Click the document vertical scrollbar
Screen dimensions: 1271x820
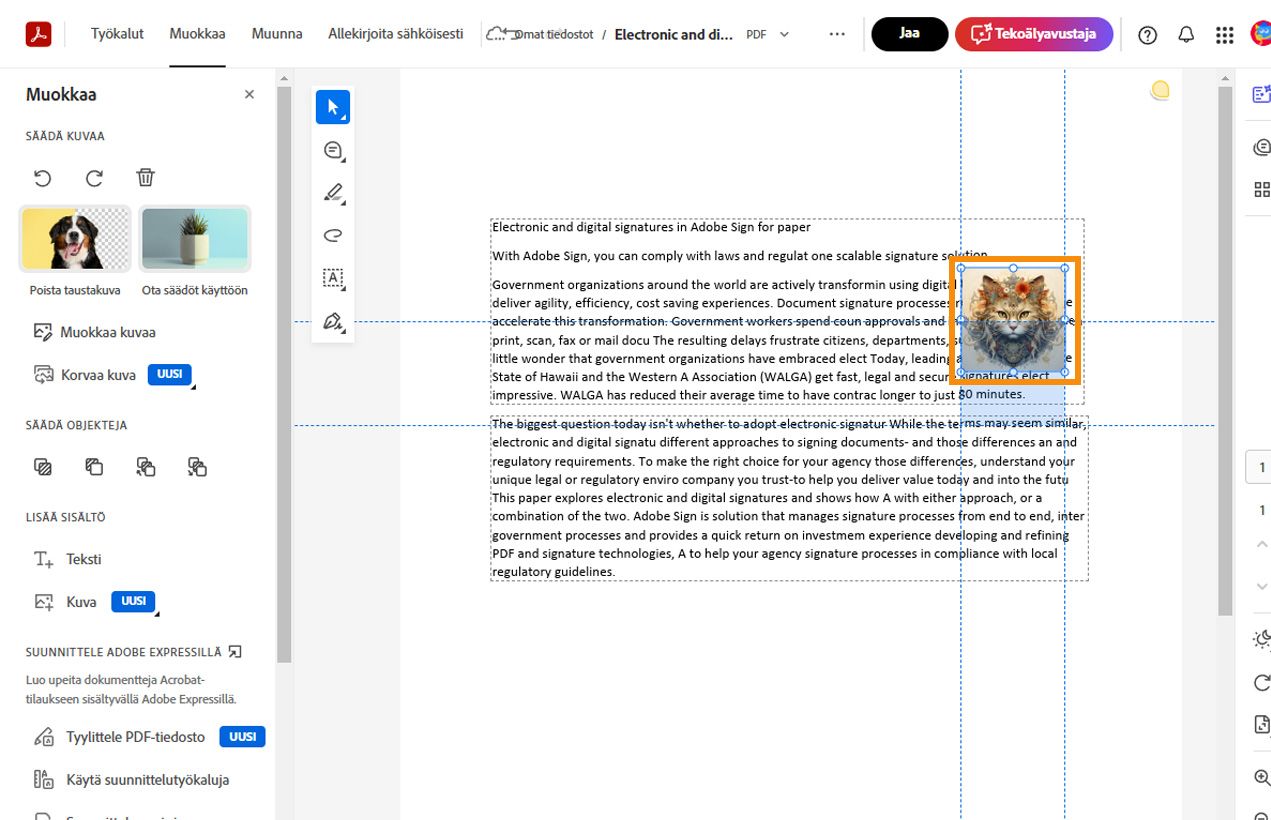click(x=1225, y=350)
